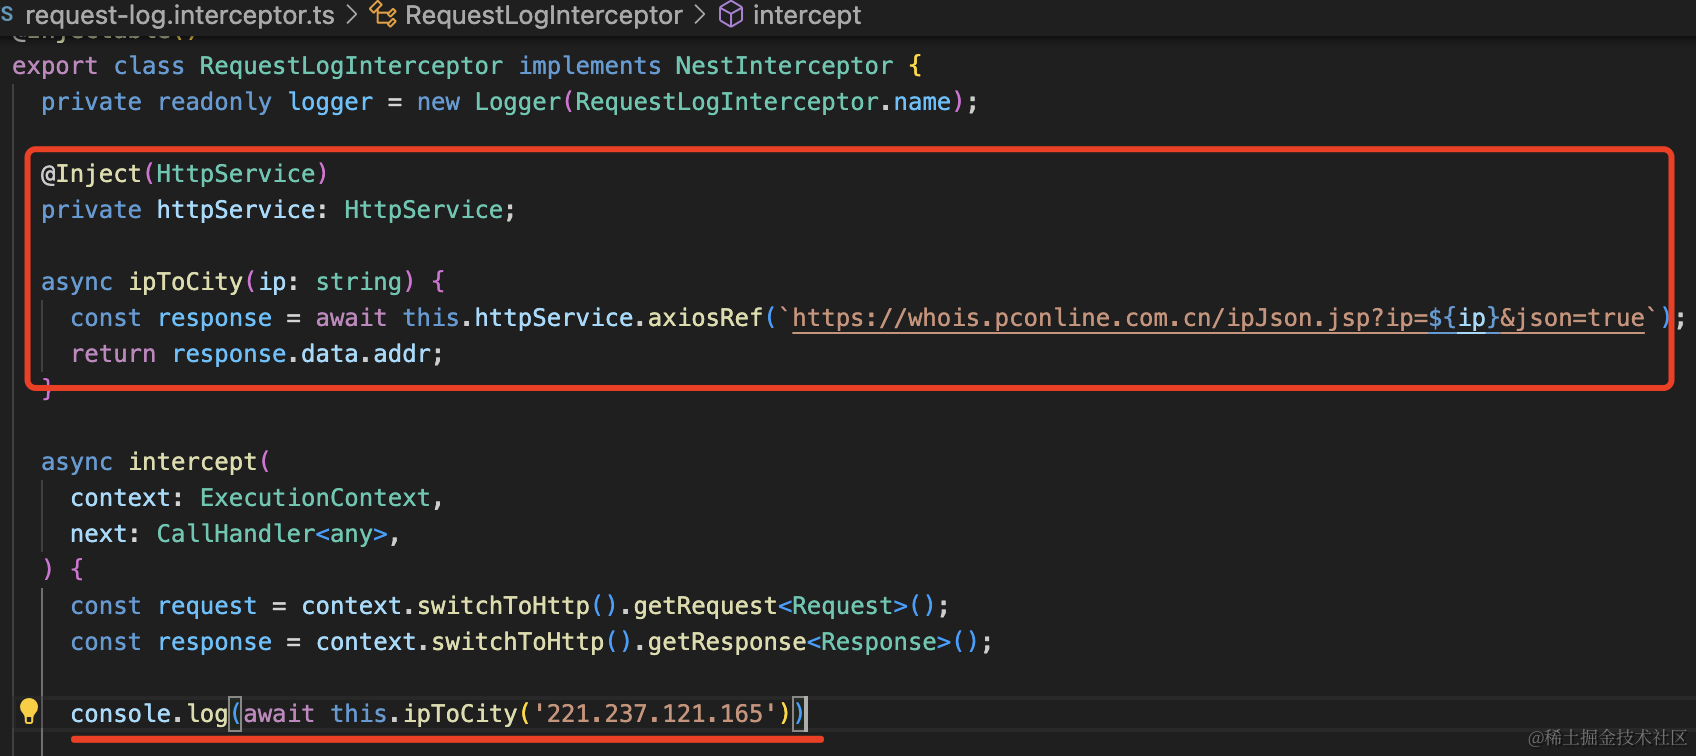Image resolution: width=1696 pixels, height=756 pixels.
Task: Click the '221.237.121.165' IP string
Action: tap(655, 714)
